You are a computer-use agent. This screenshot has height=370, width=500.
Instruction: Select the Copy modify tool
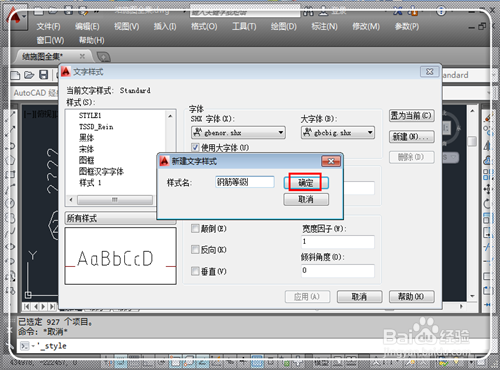point(488,131)
